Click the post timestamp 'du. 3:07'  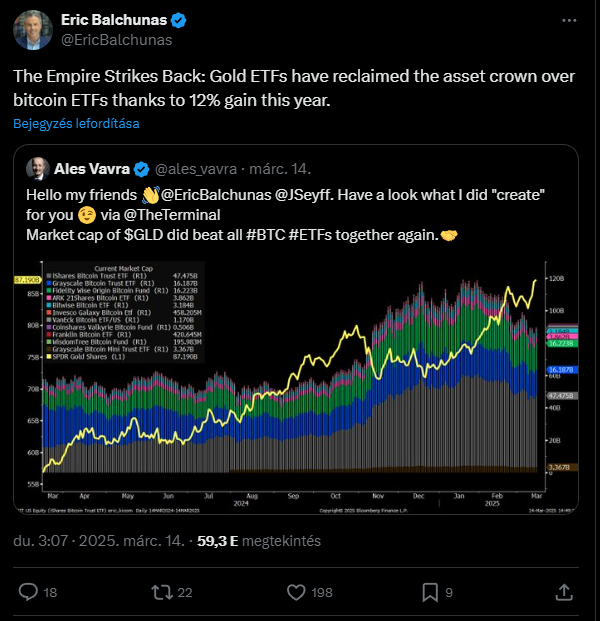(x=40, y=541)
